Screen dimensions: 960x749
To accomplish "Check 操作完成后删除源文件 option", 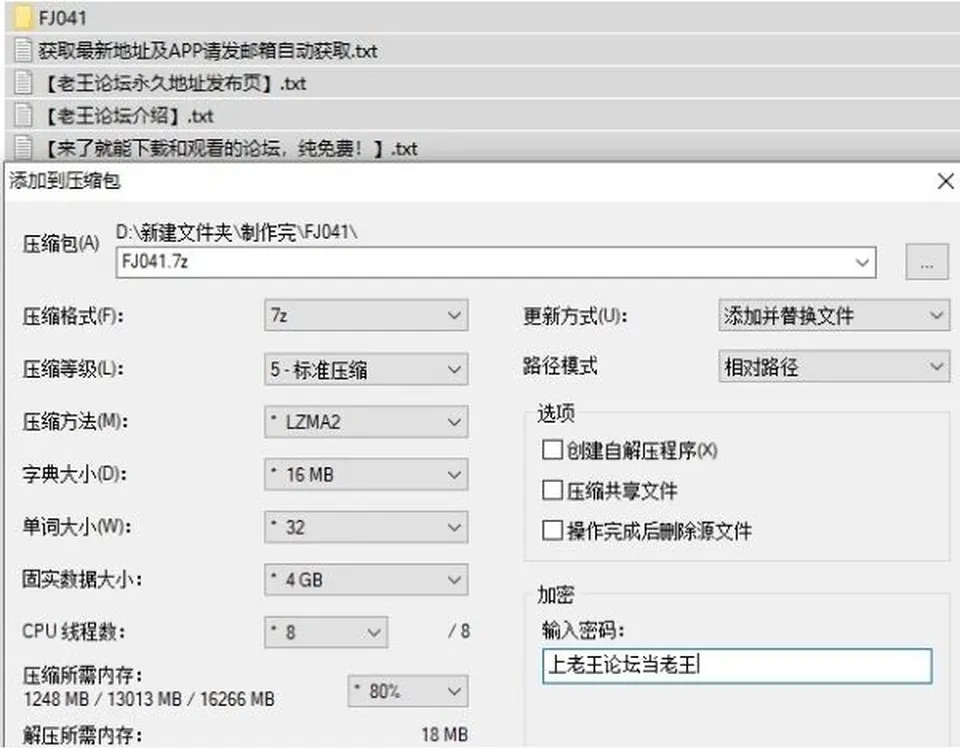I will coord(552,530).
